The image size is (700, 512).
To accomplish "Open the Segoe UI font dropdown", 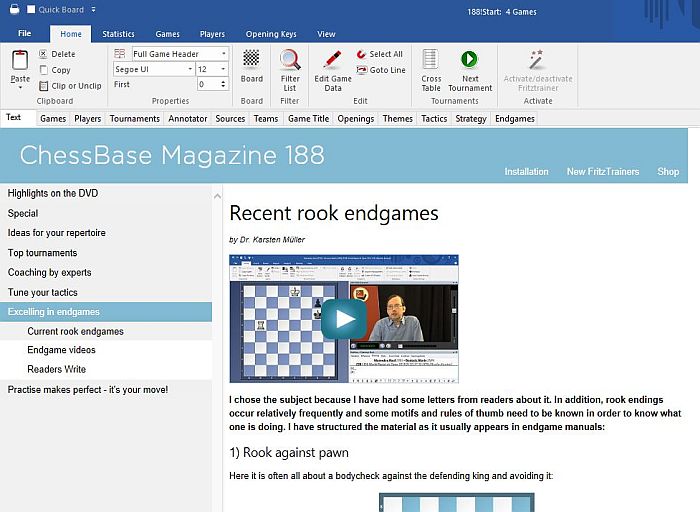I will coord(189,69).
